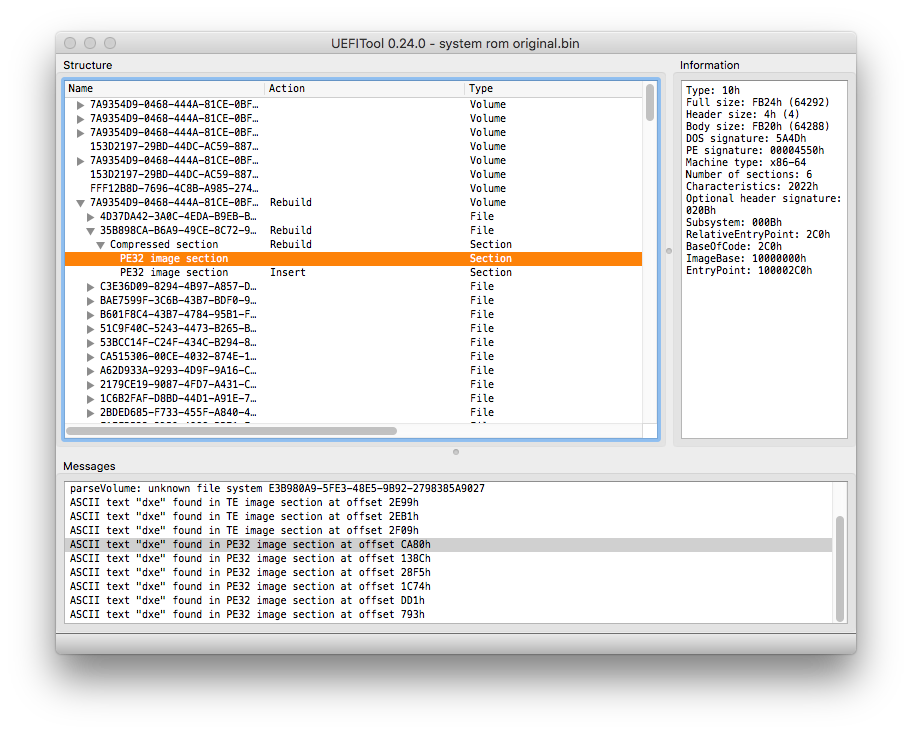Click the Messages panel vertical scrollbar
The width and height of the screenshot is (912, 734).
[x=839, y=568]
